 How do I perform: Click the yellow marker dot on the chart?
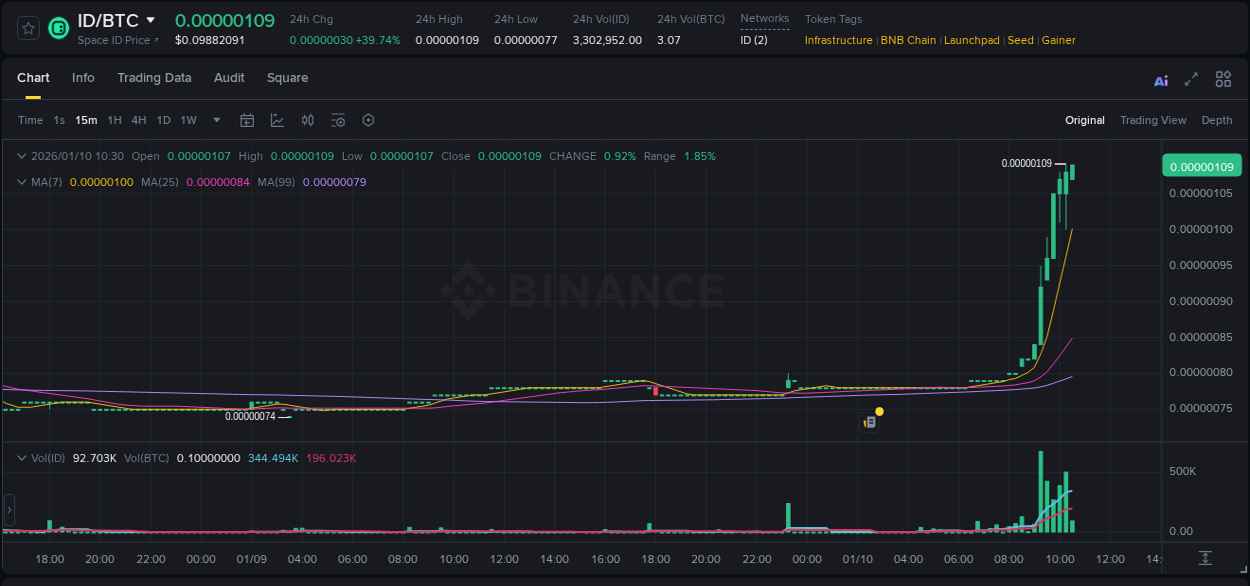coord(878,412)
